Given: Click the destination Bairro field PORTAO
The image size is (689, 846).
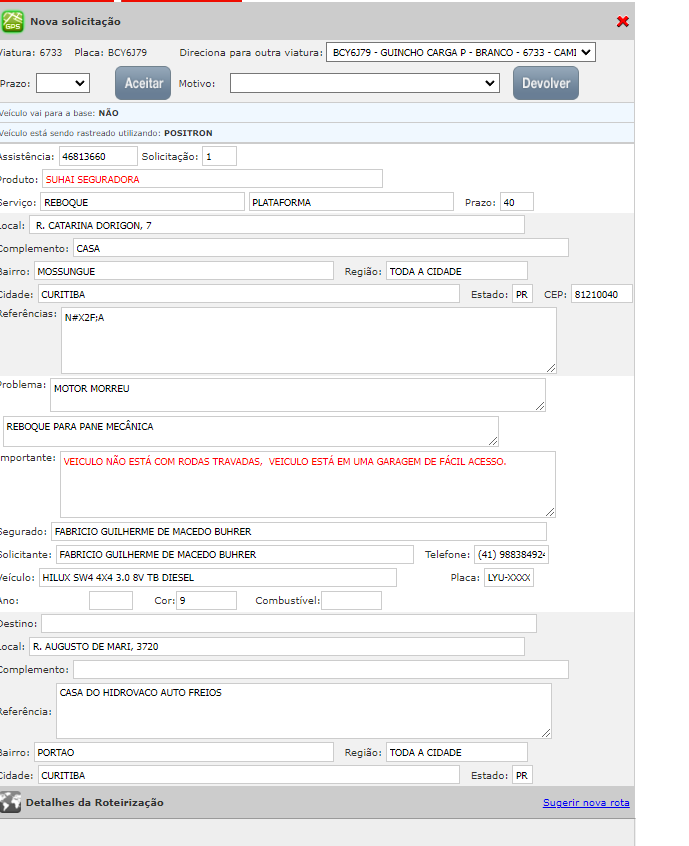Looking at the screenshot, I should pyautogui.click(x=184, y=752).
